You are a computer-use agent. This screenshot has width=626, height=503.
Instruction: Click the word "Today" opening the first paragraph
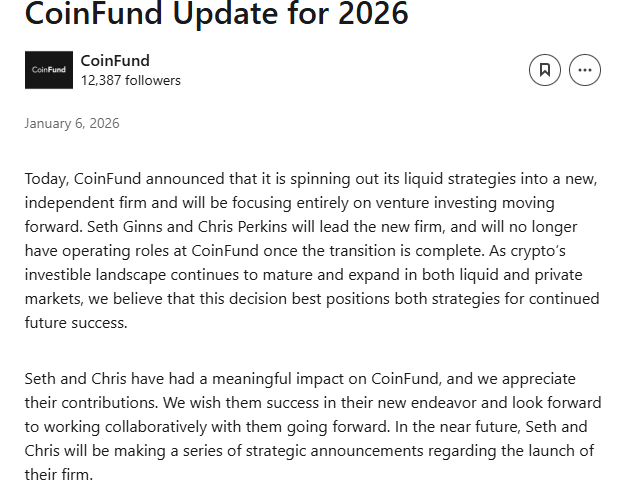pyautogui.click(x=46, y=179)
